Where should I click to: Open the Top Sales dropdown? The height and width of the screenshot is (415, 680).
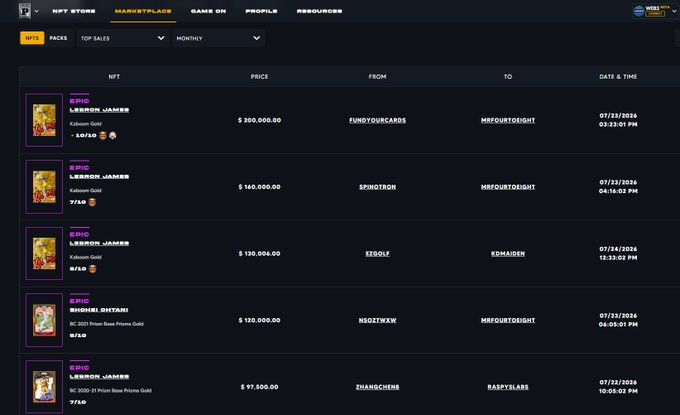(122, 38)
